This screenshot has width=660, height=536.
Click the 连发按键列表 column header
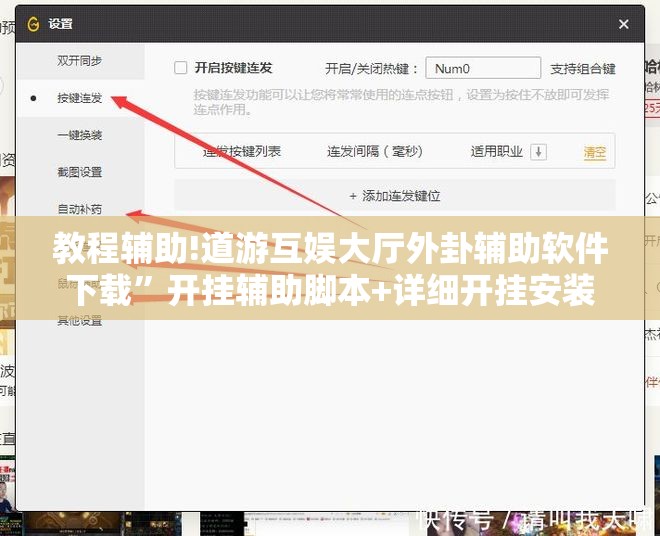click(x=242, y=151)
